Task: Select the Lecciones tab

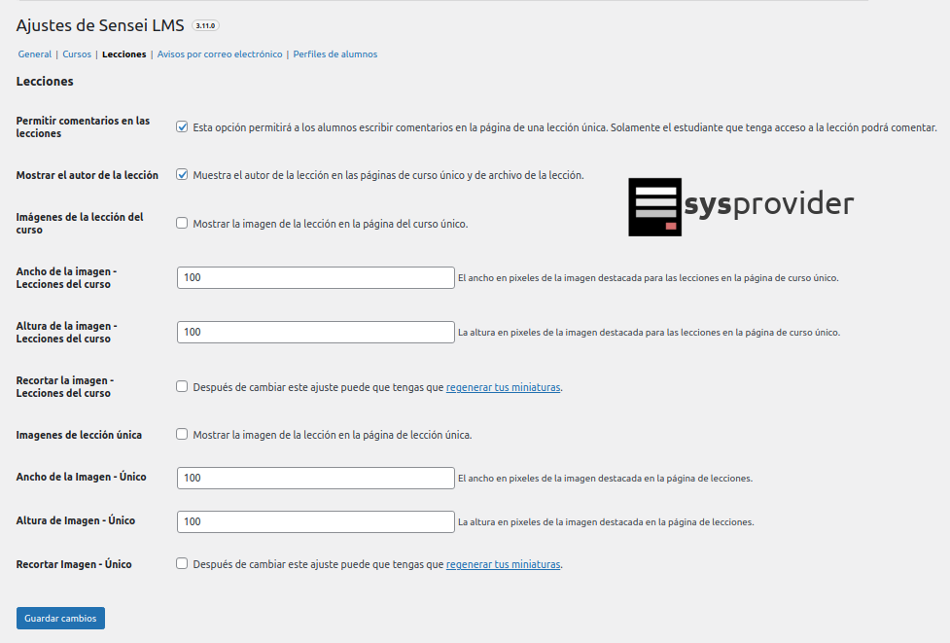Action: [x=124, y=54]
